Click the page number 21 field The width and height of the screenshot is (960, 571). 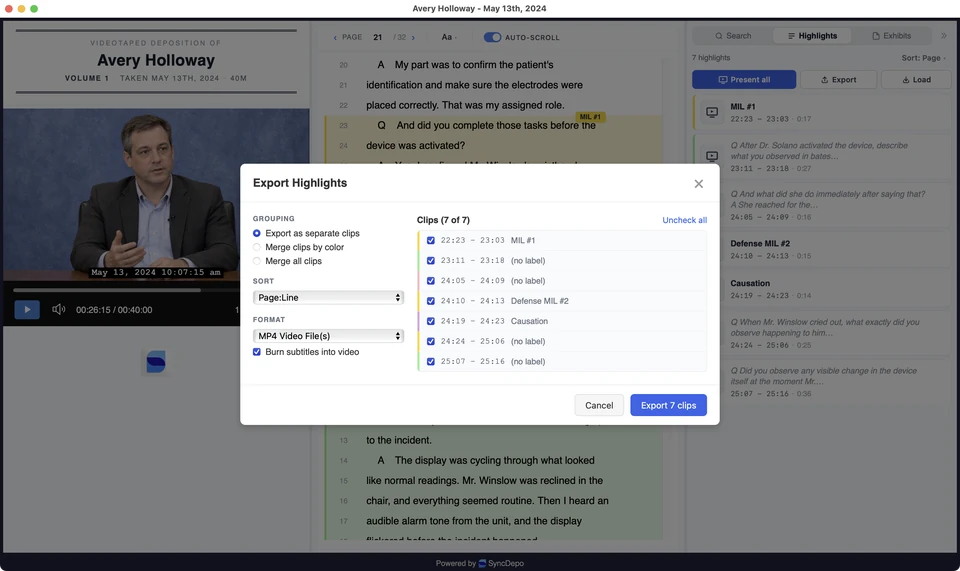coord(378,37)
